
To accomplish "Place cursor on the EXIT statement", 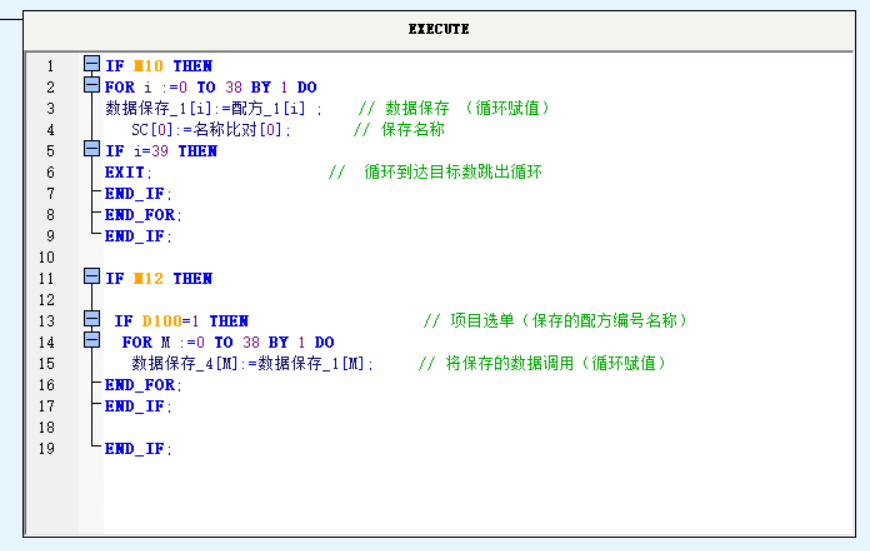I will point(124,172).
